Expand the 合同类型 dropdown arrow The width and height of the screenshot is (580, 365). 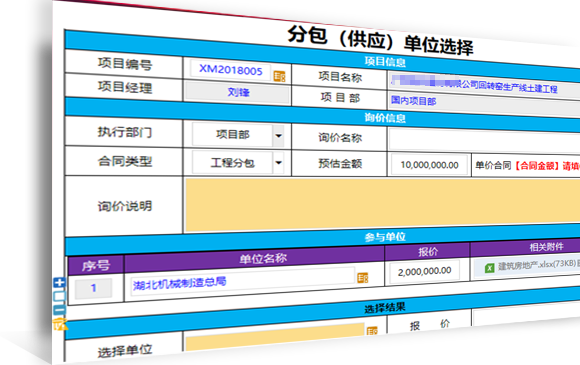pyautogui.click(x=279, y=163)
